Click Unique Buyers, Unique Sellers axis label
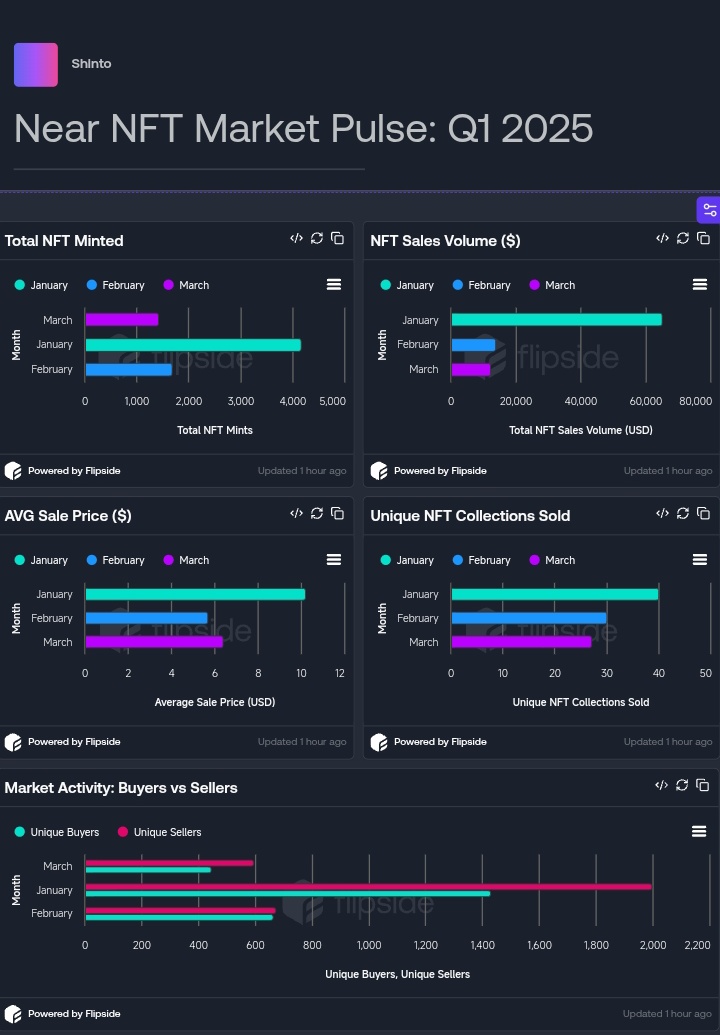This screenshot has height=1035, width=720. (398, 974)
